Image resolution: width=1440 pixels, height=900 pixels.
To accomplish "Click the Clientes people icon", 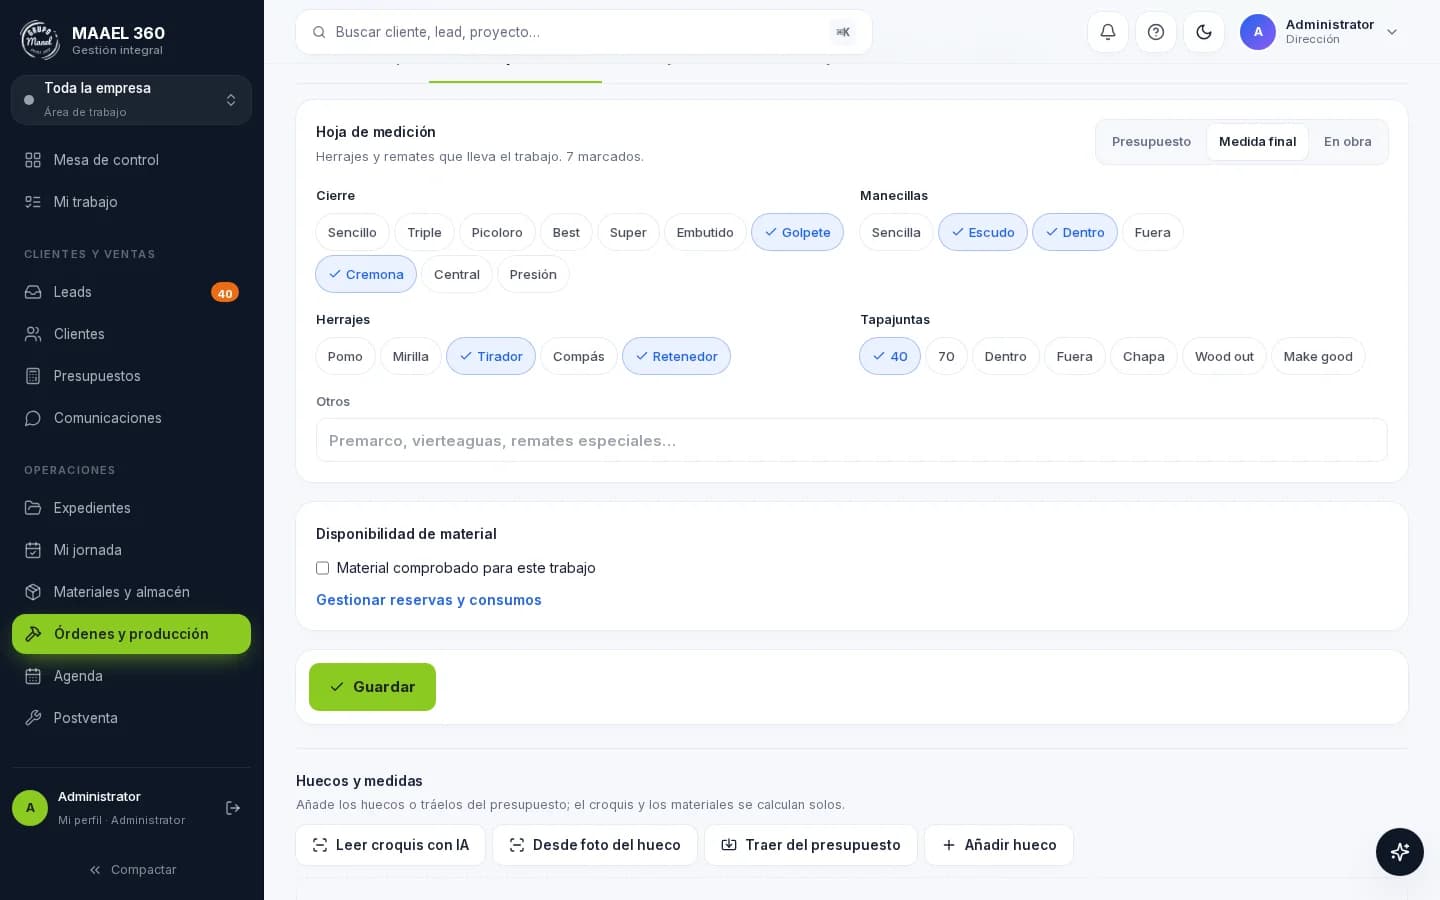I will pos(33,334).
